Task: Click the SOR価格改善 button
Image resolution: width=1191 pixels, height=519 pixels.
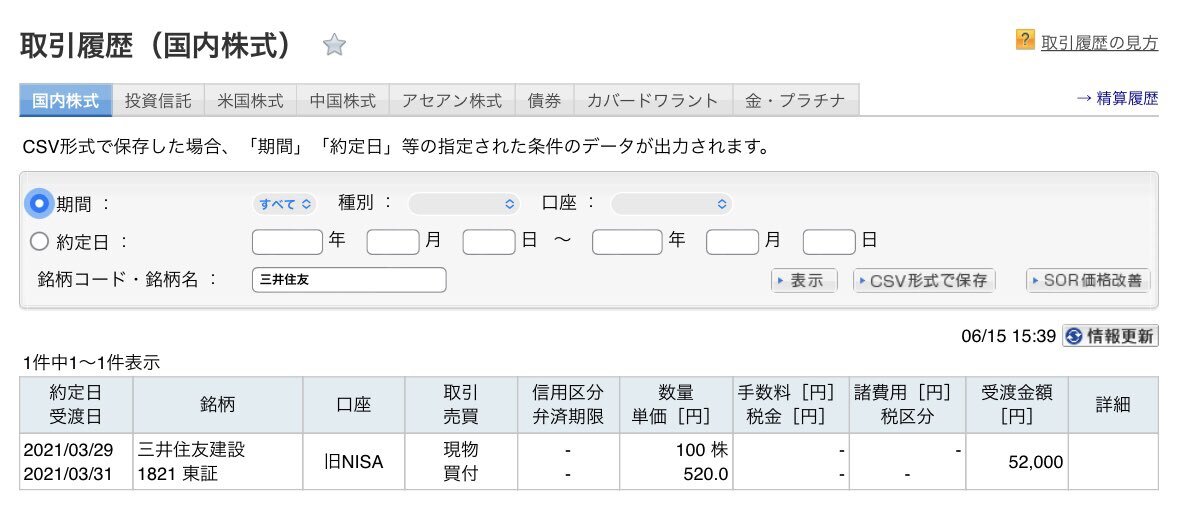Action: click(1088, 280)
